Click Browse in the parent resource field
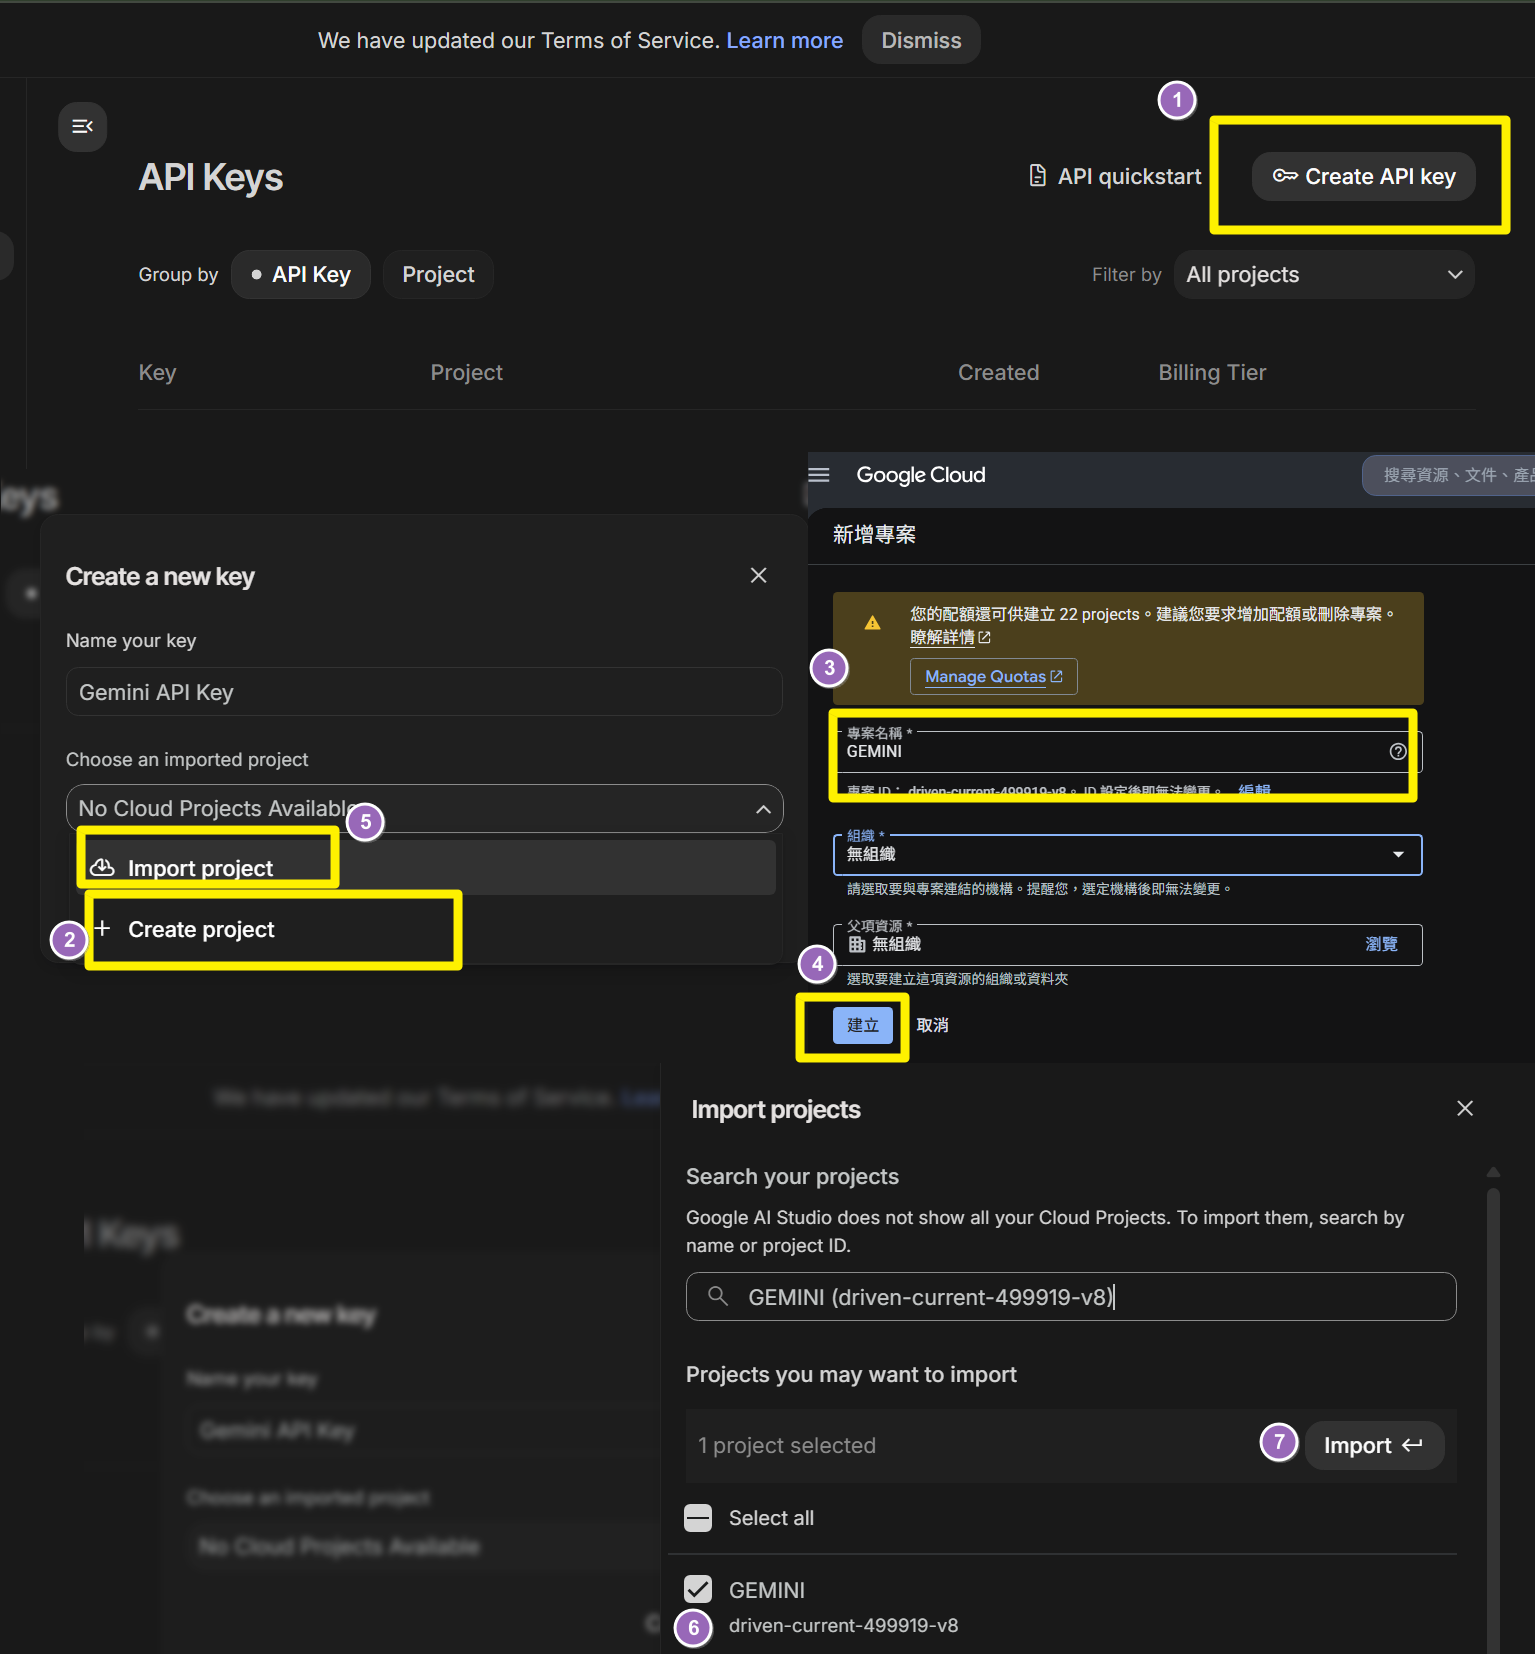Screen dimensions: 1535x1654 coord(1381,944)
